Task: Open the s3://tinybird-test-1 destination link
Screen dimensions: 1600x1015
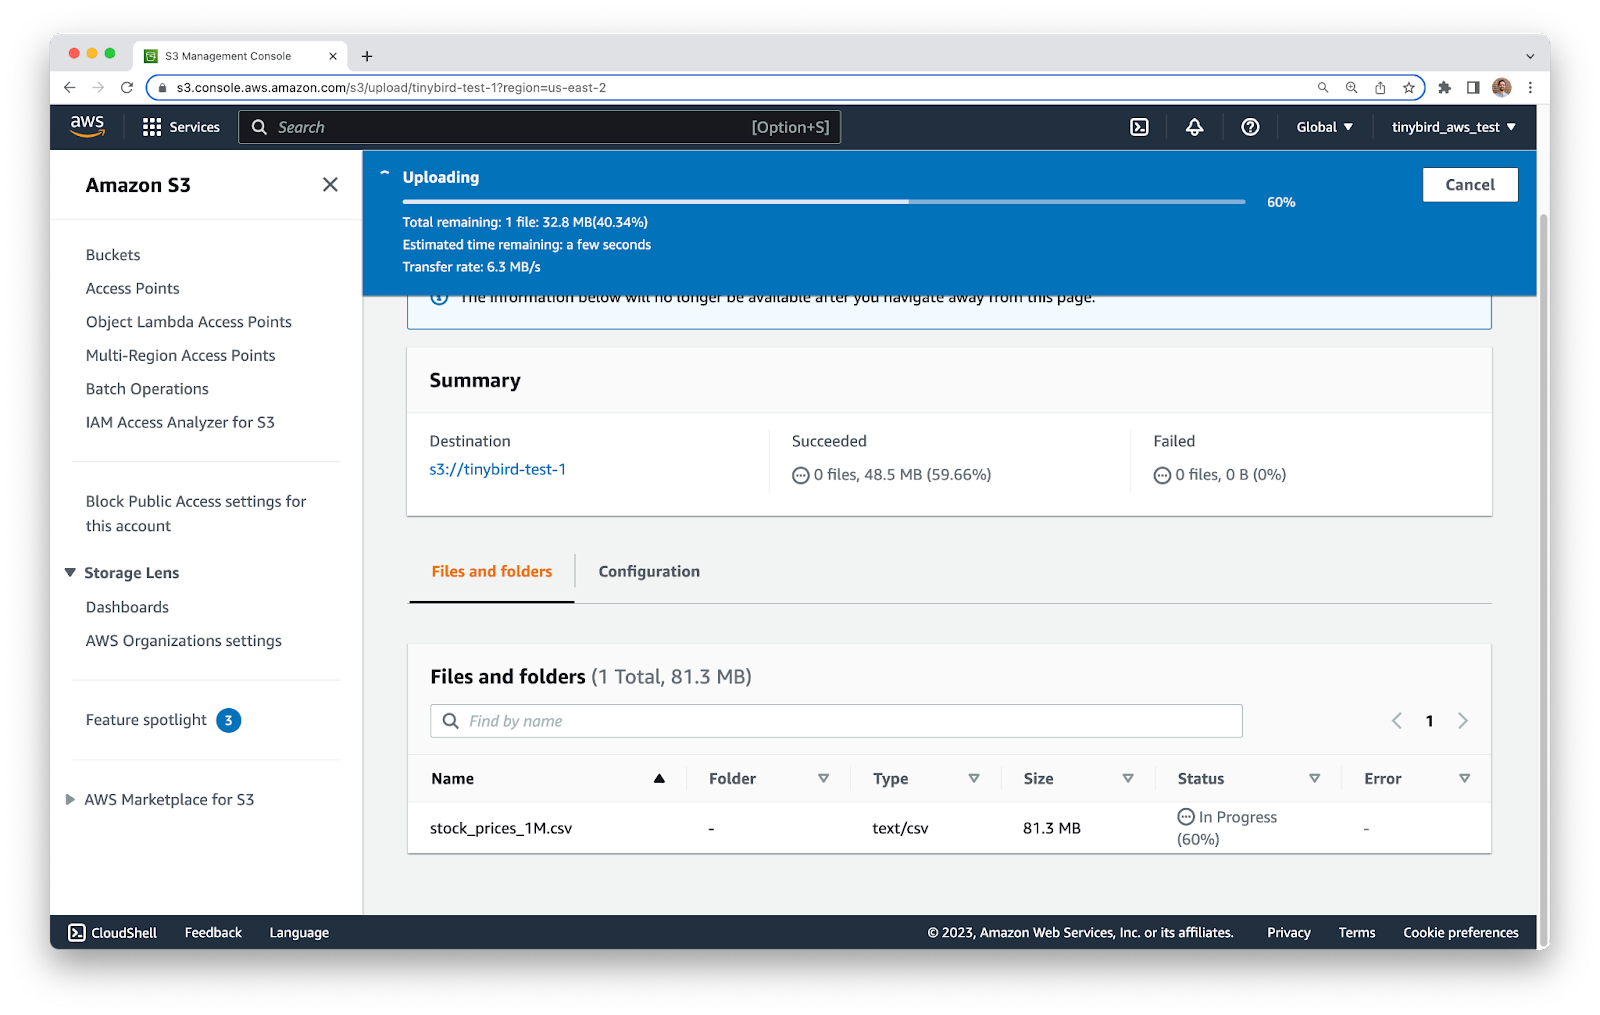Action: (x=497, y=469)
